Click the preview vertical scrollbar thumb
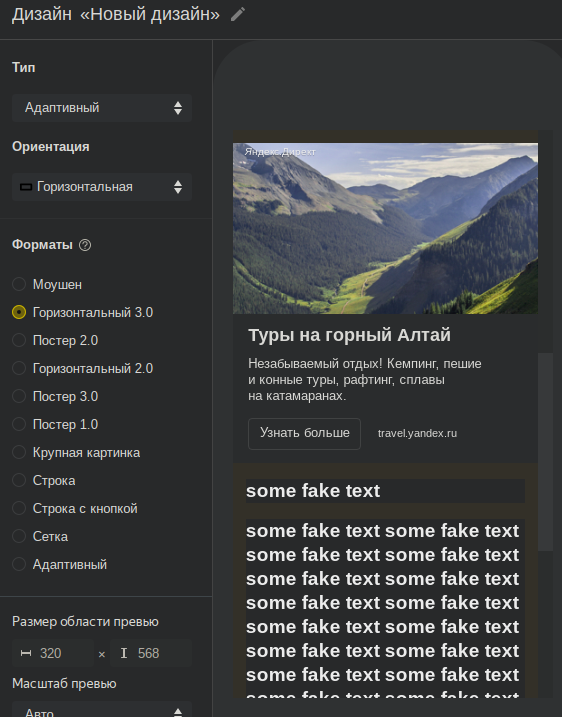 coord(545,452)
